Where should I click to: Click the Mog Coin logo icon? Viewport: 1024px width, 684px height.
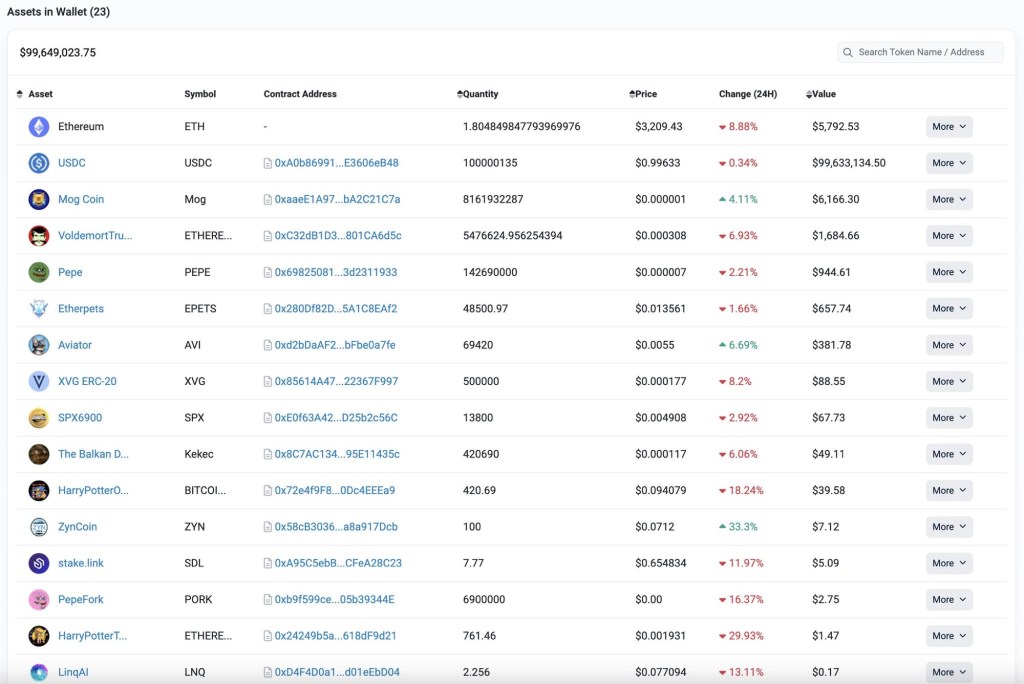pos(39,200)
